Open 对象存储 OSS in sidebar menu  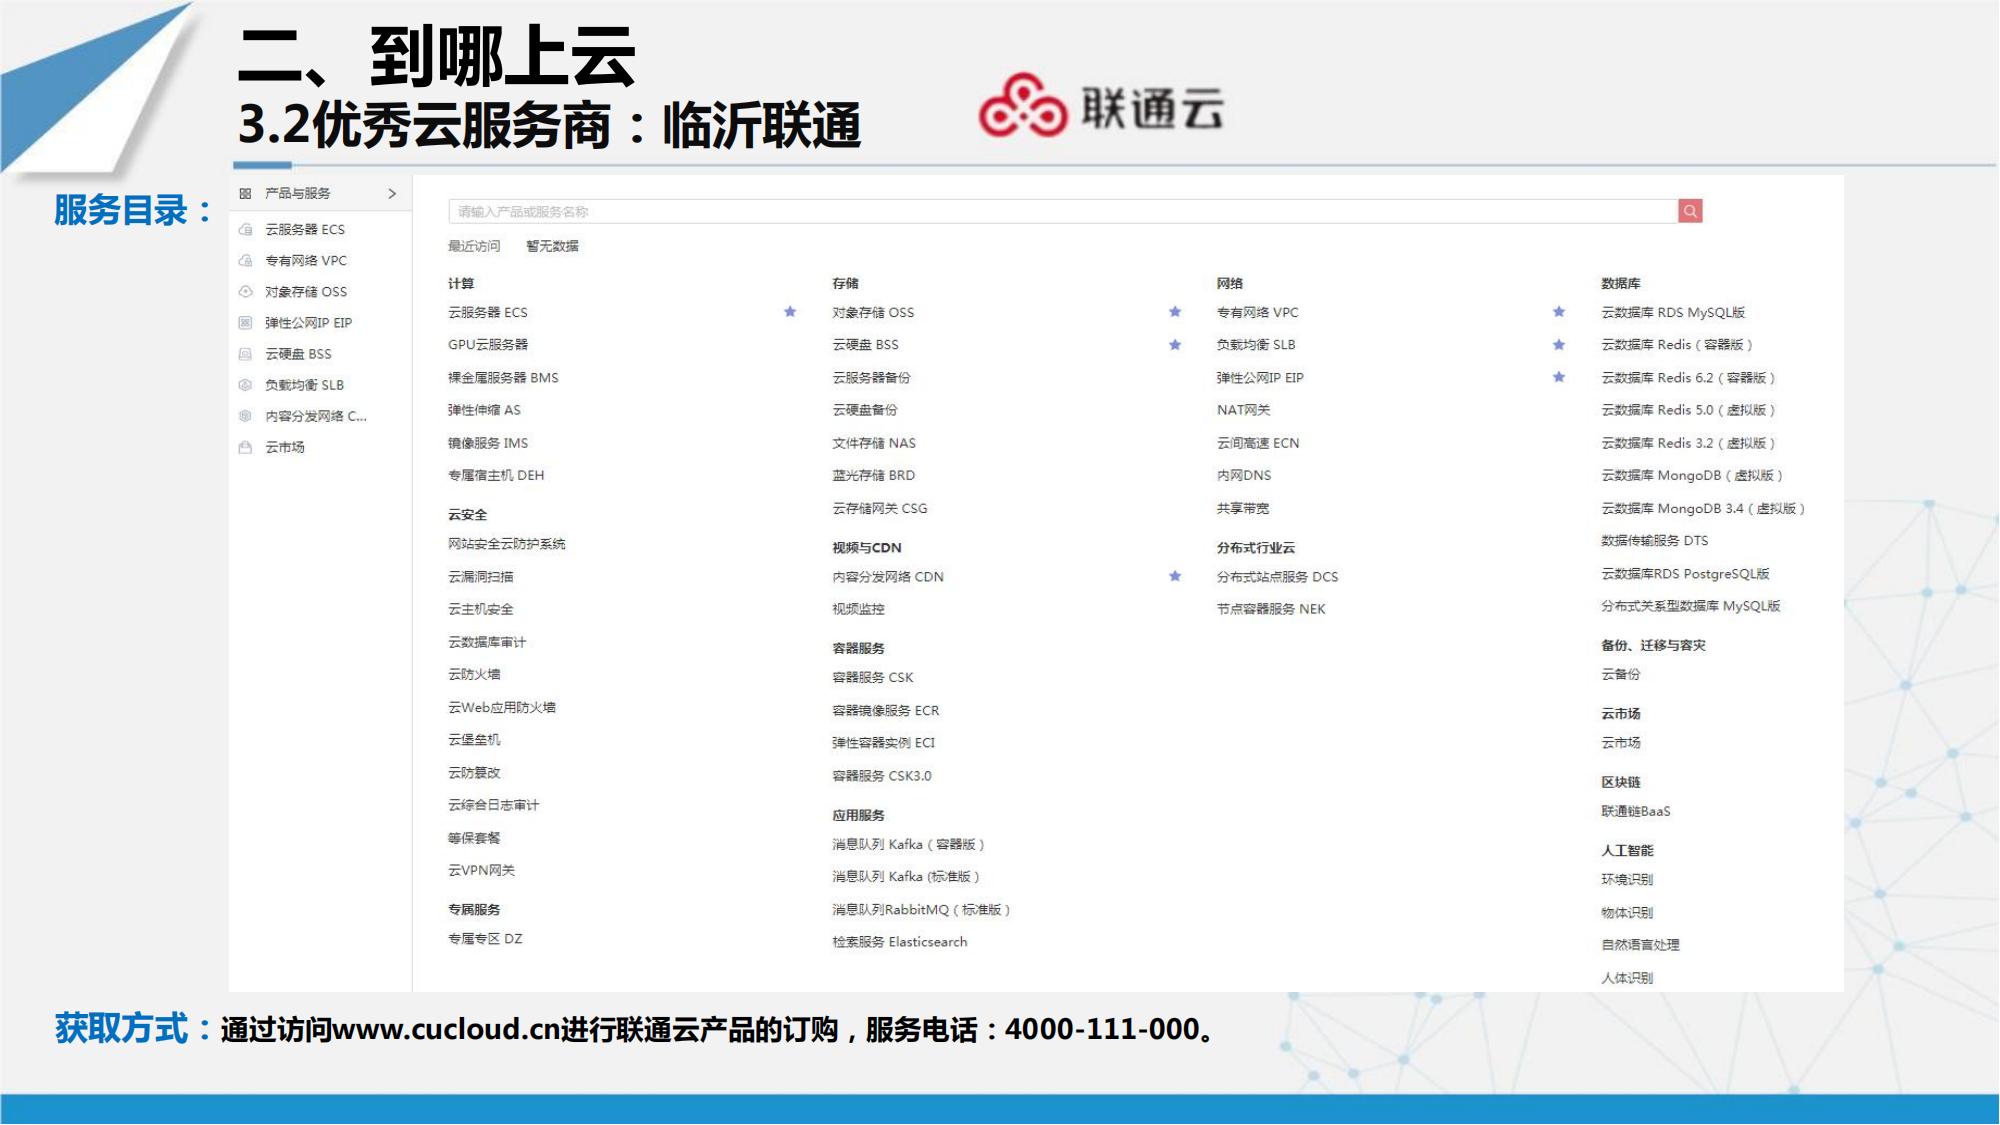pos(306,292)
